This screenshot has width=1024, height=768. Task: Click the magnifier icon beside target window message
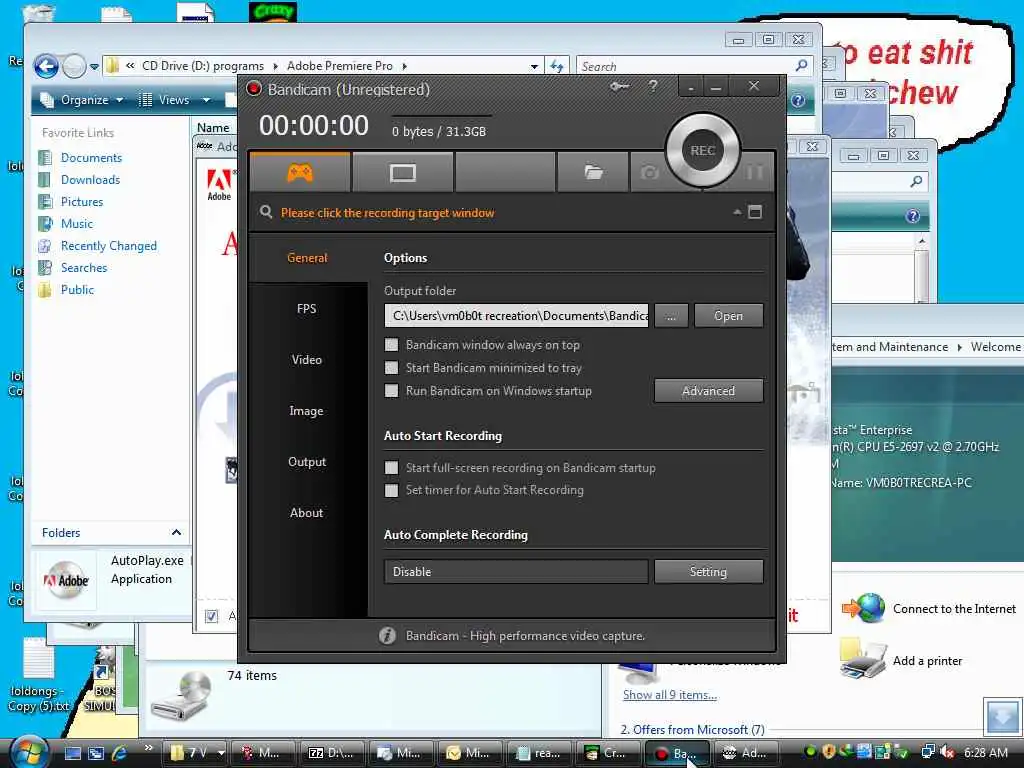pyautogui.click(x=266, y=212)
